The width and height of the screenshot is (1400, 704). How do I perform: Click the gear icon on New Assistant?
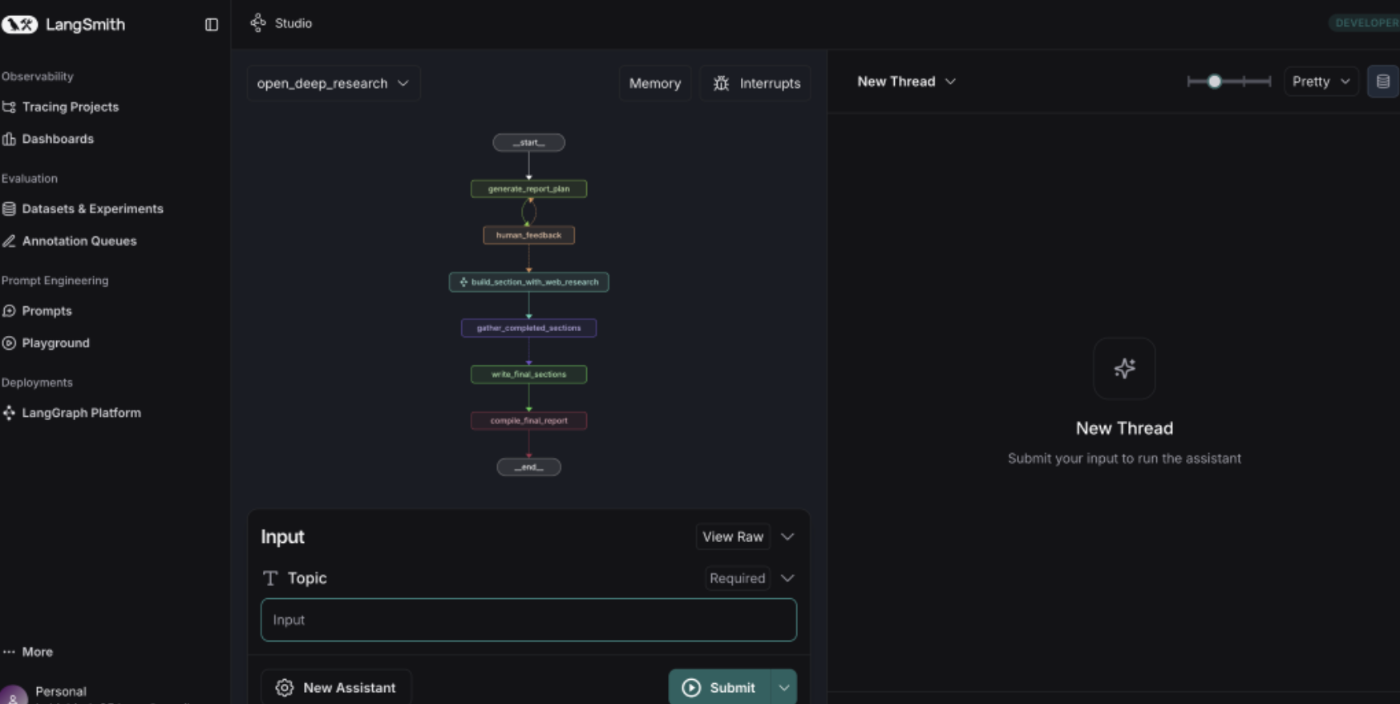(284, 688)
